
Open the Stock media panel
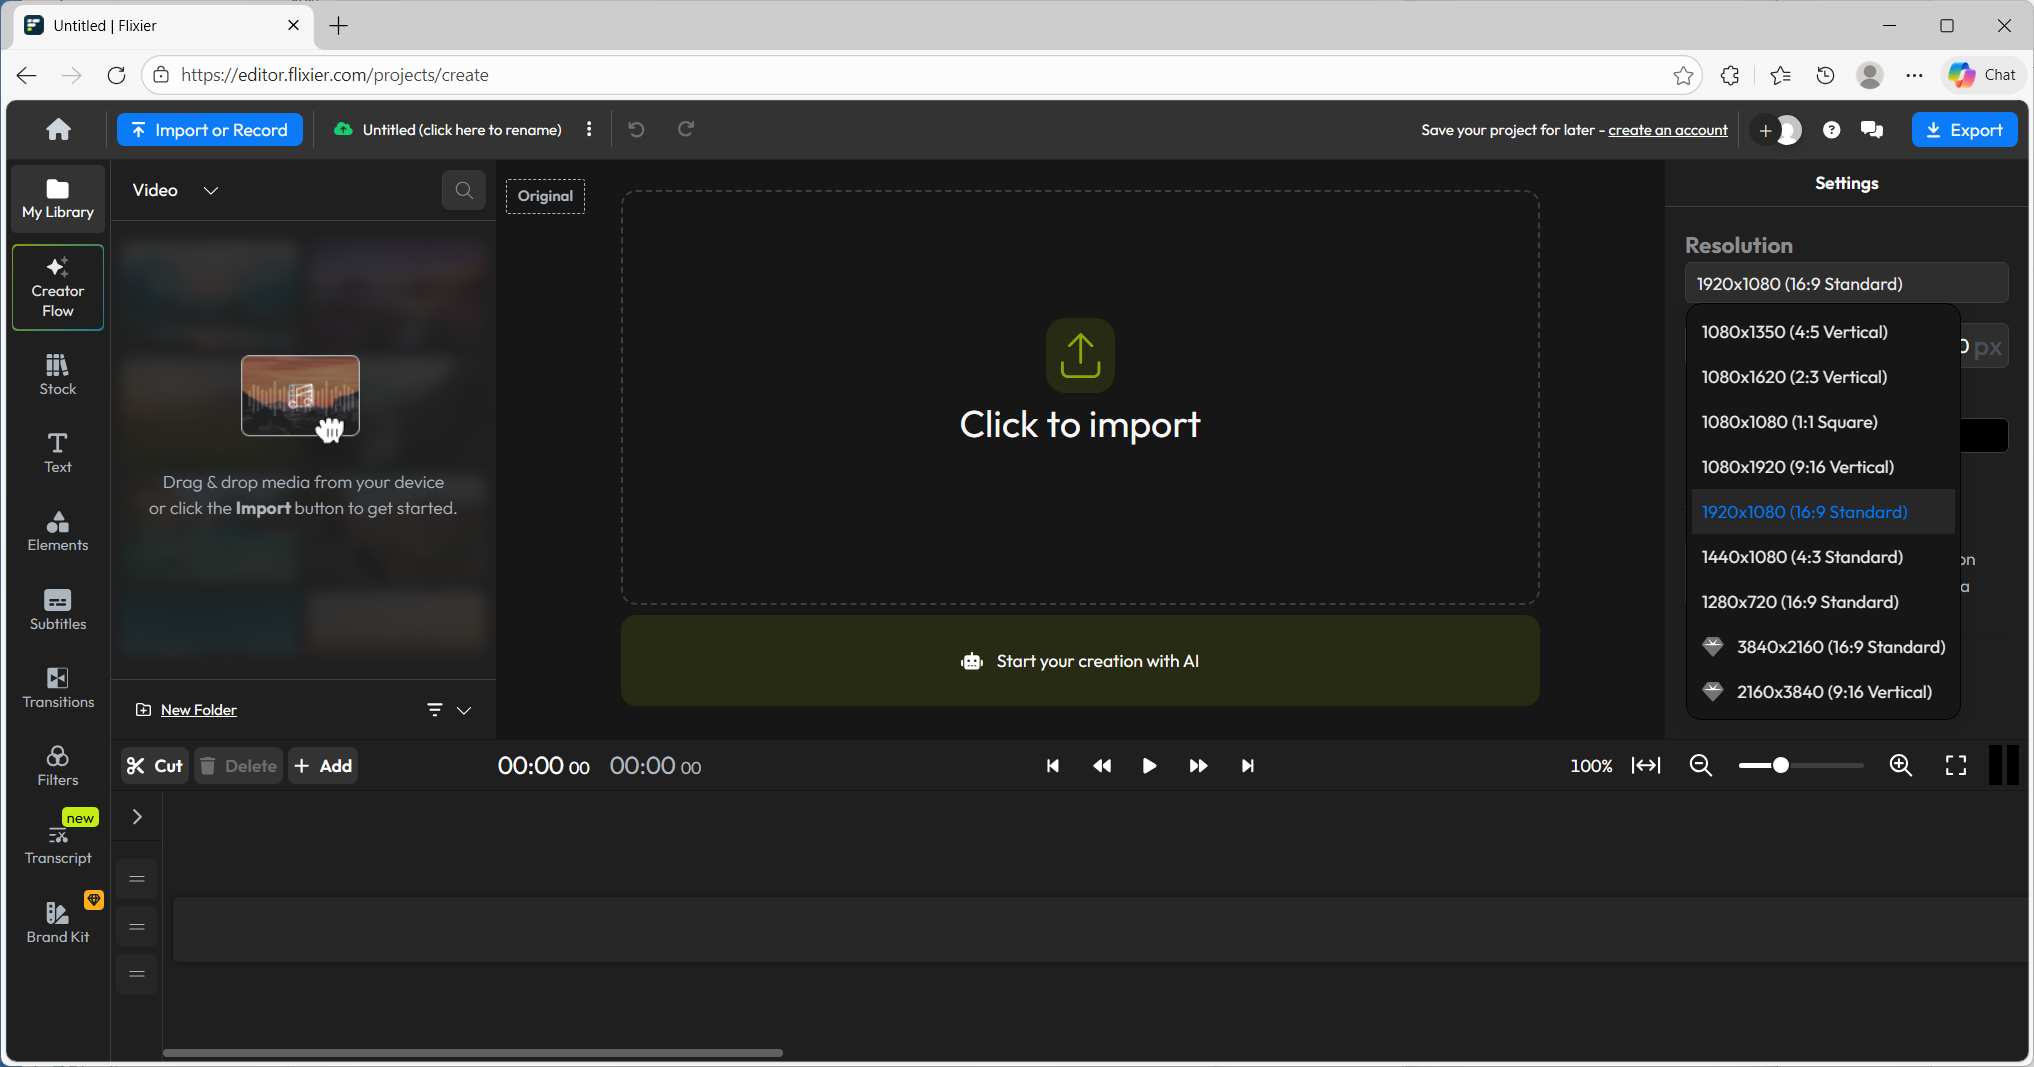[x=56, y=373]
